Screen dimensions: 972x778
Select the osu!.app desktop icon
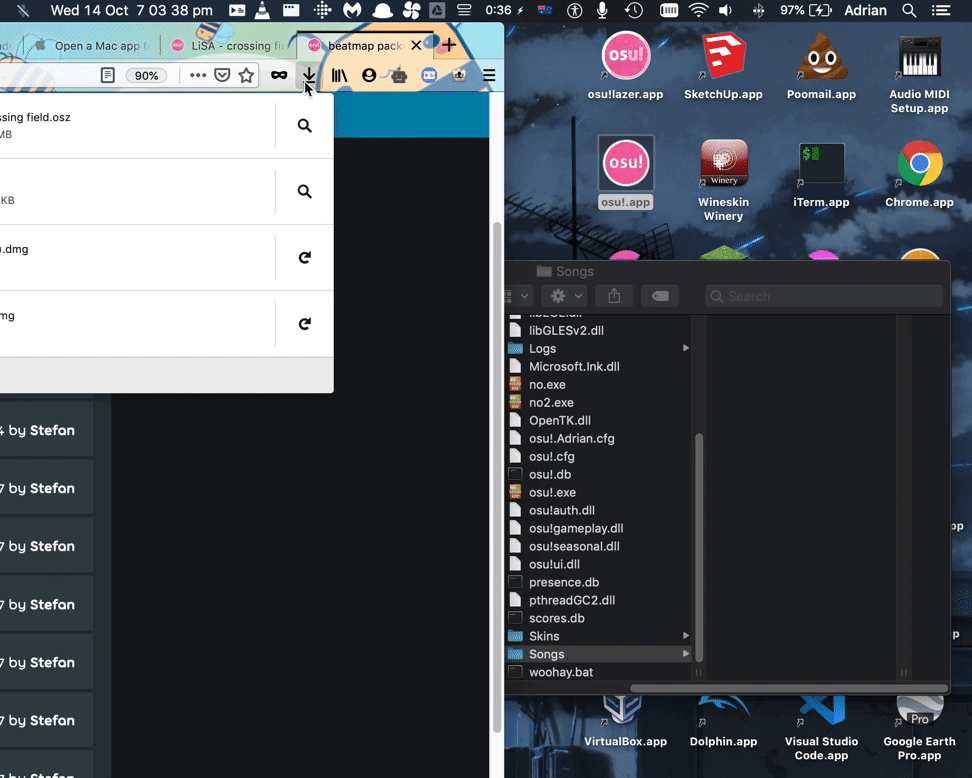[625, 174]
